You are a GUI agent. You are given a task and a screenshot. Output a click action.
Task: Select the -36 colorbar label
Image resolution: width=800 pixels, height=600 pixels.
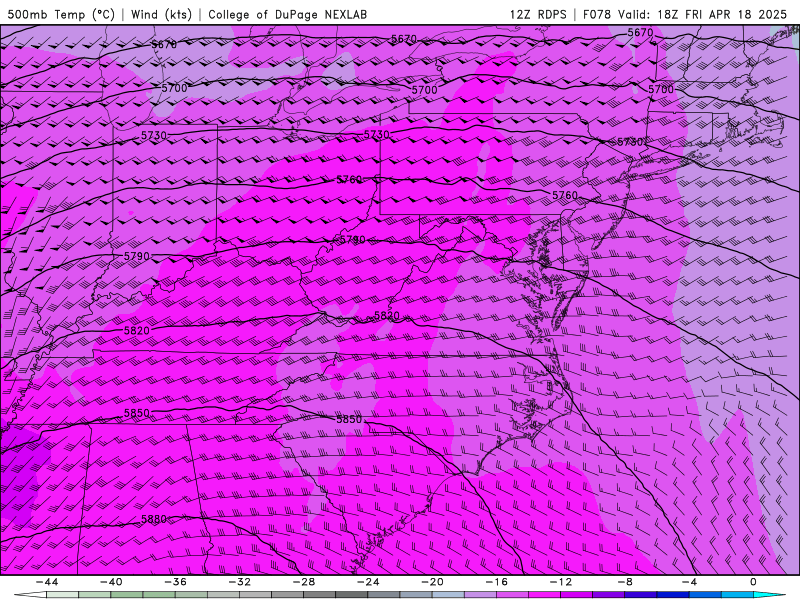176,582
